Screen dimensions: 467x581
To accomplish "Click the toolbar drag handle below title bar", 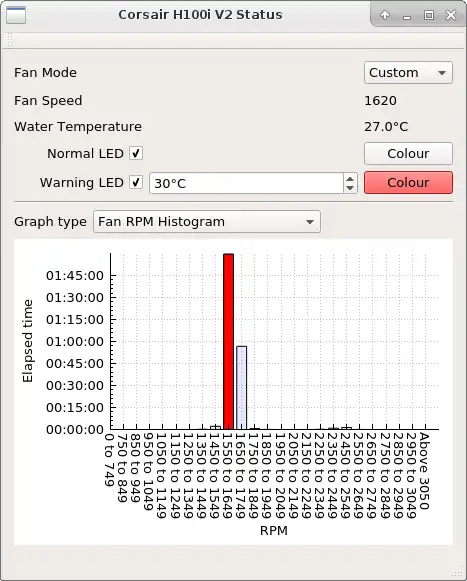I will click(x=10, y=41).
